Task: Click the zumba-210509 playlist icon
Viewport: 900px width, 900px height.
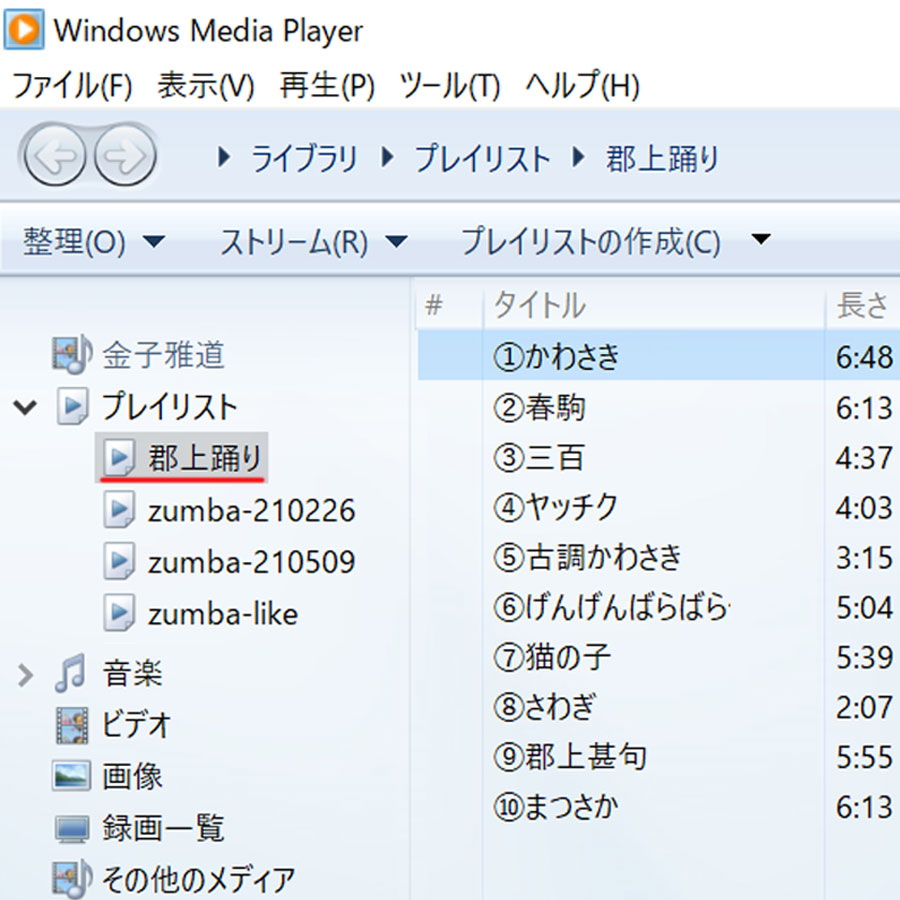Action: (x=119, y=561)
